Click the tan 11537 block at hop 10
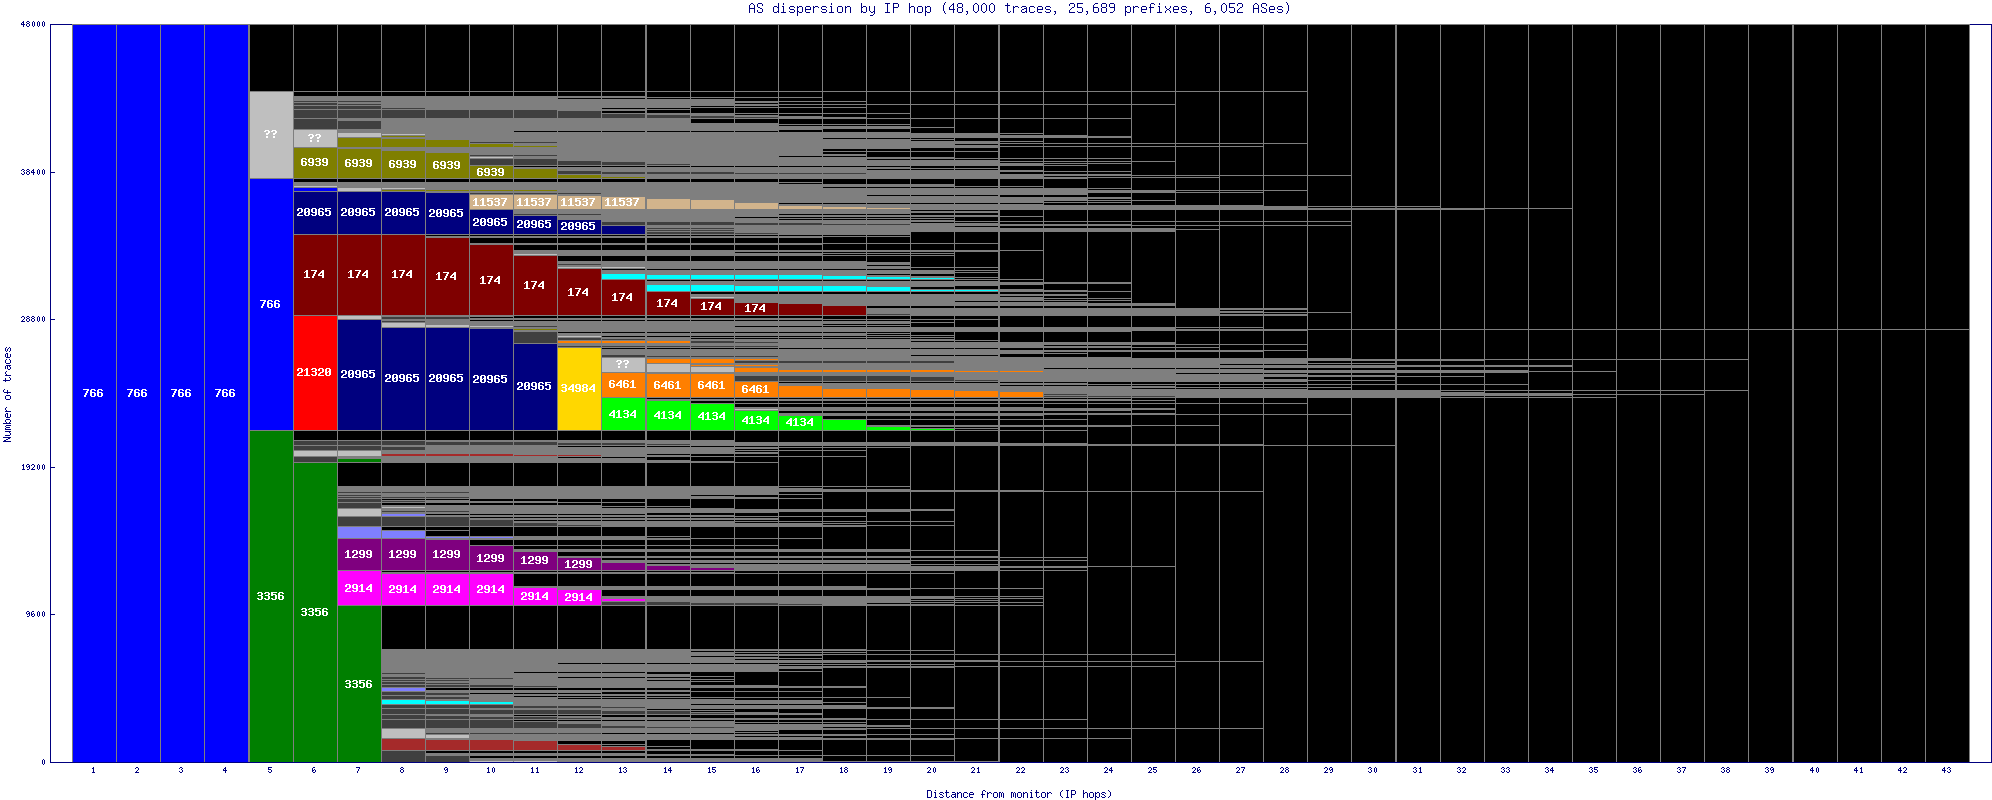 [x=491, y=202]
